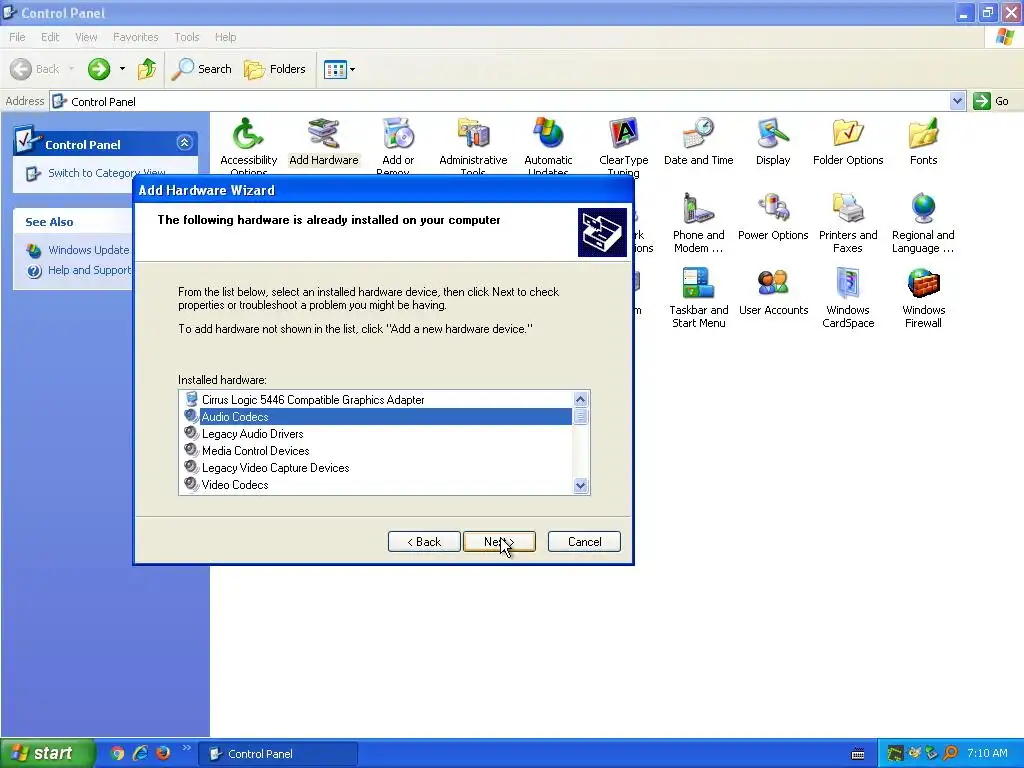Click the green Forward arrow toolbar button
Image resolution: width=1024 pixels, height=768 pixels.
point(99,69)
